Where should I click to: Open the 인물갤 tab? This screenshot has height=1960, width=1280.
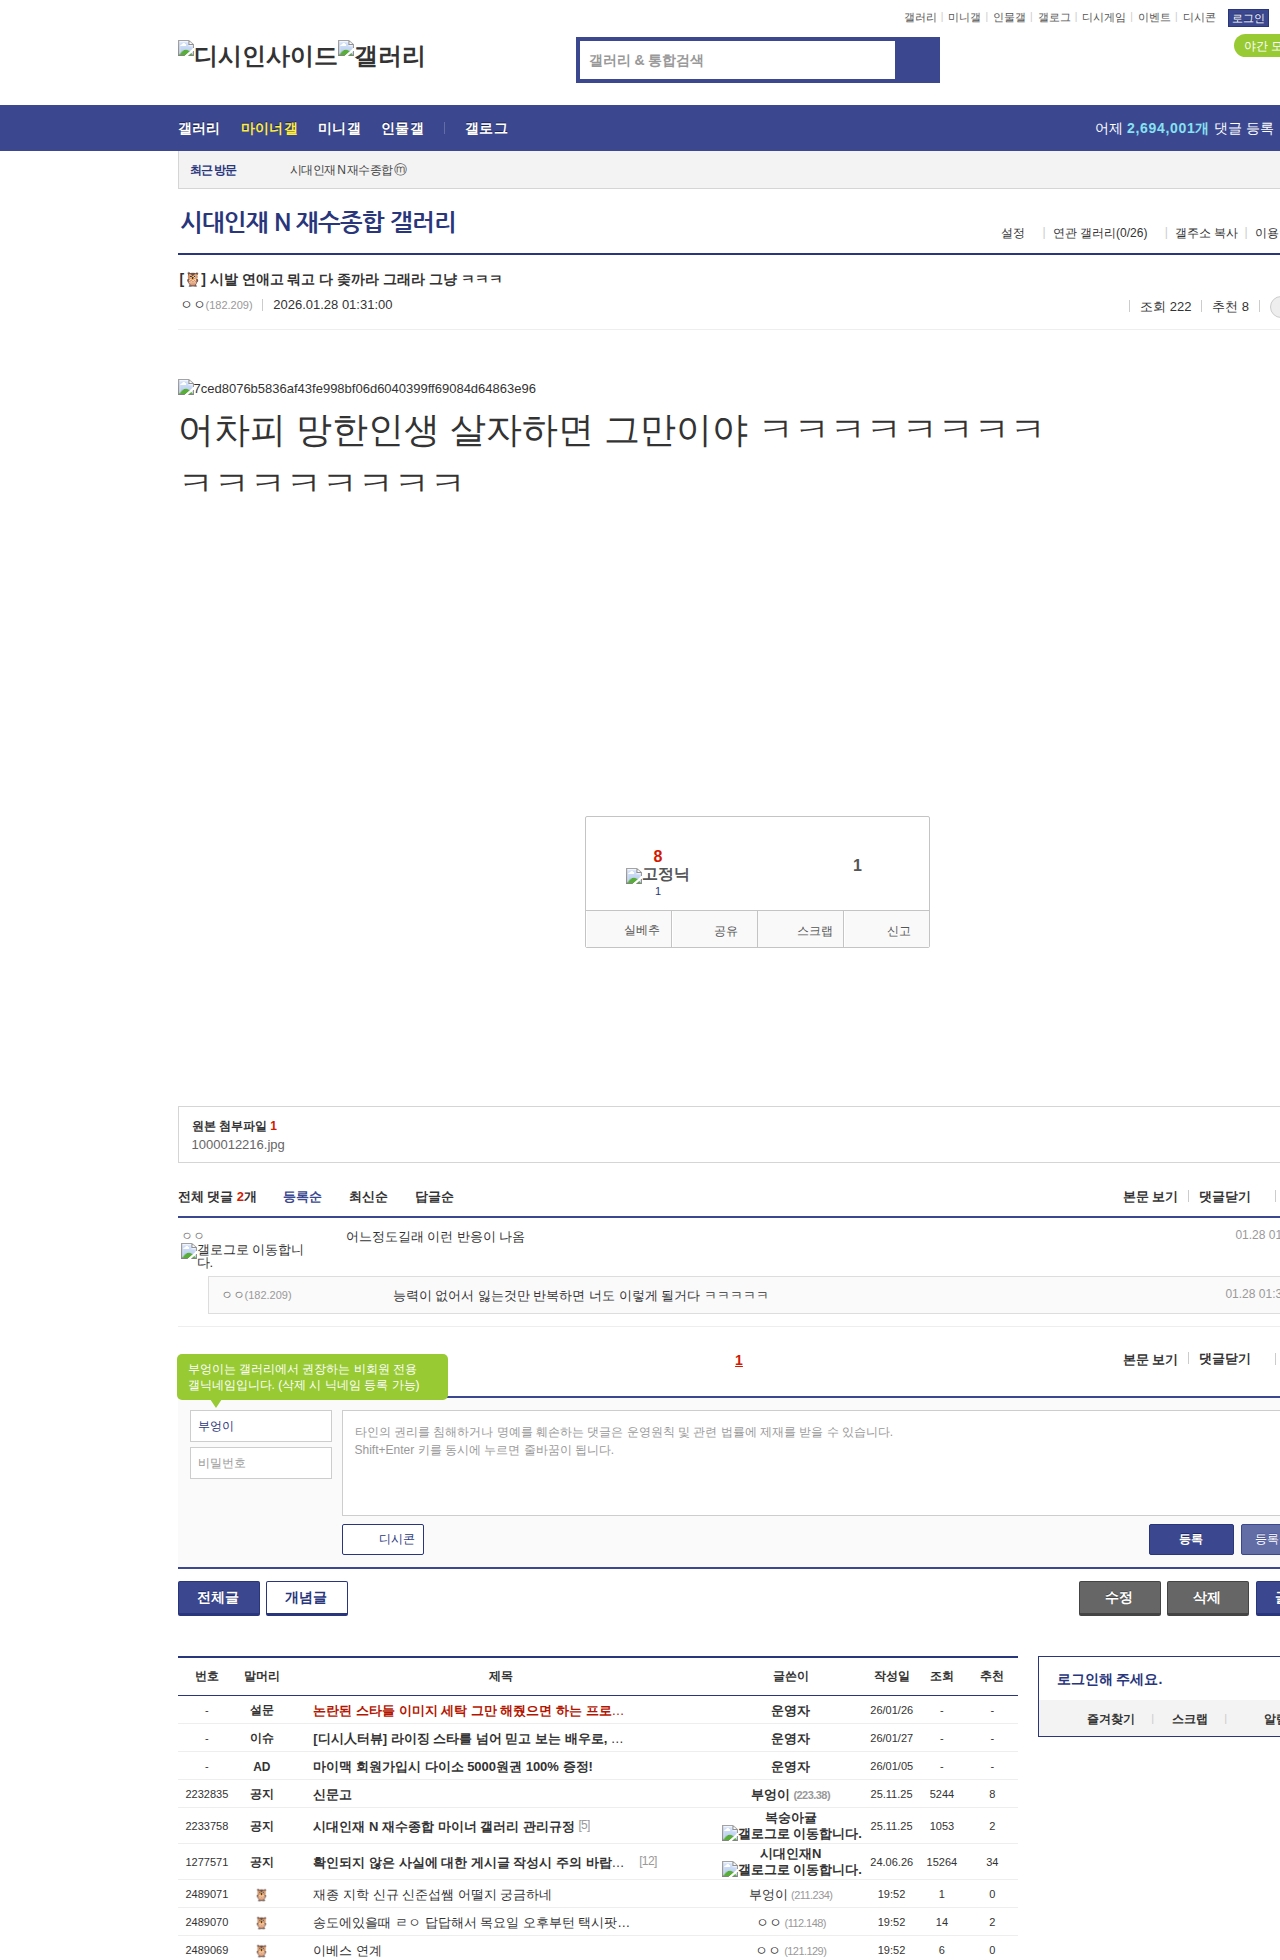[402, 128]
